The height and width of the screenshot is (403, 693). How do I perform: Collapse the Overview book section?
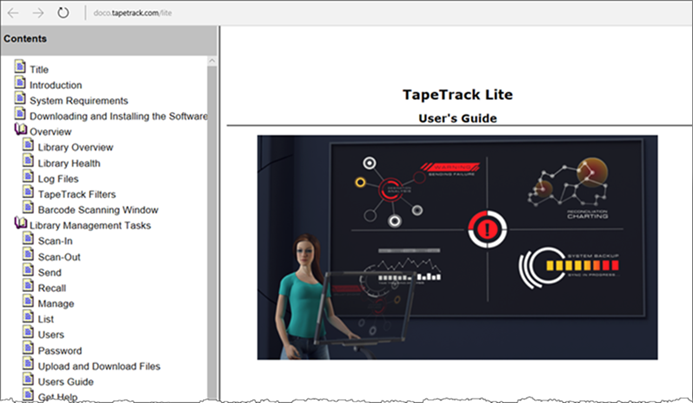[x=20, y=129]
